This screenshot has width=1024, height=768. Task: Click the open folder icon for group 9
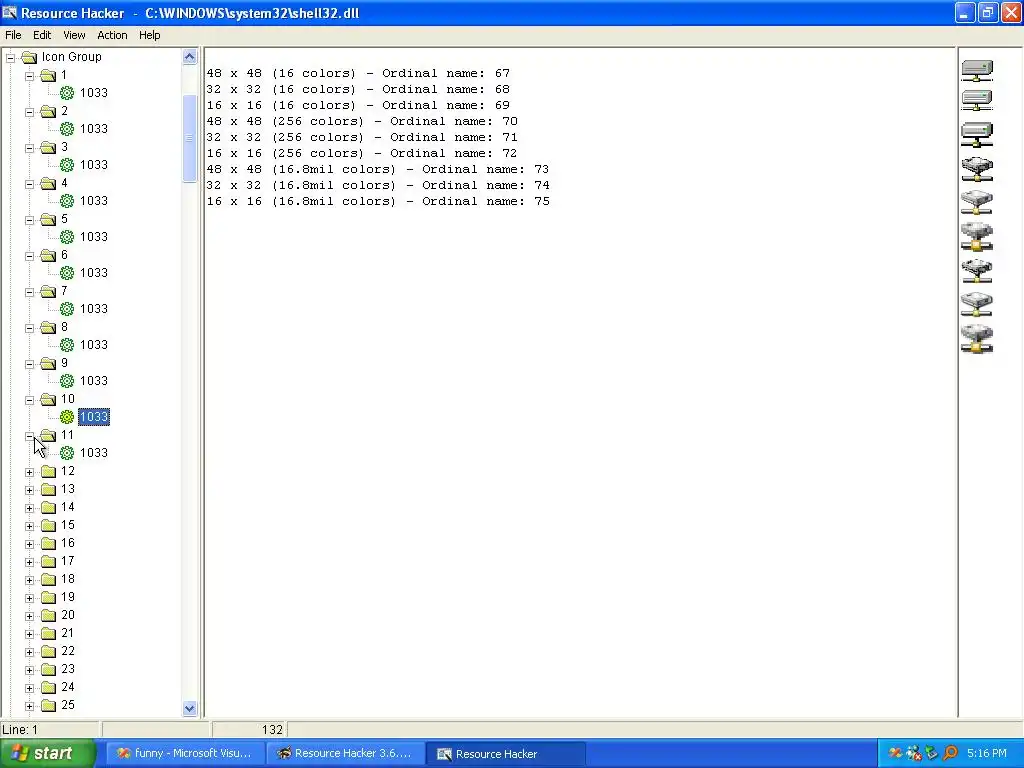(48, 363)
